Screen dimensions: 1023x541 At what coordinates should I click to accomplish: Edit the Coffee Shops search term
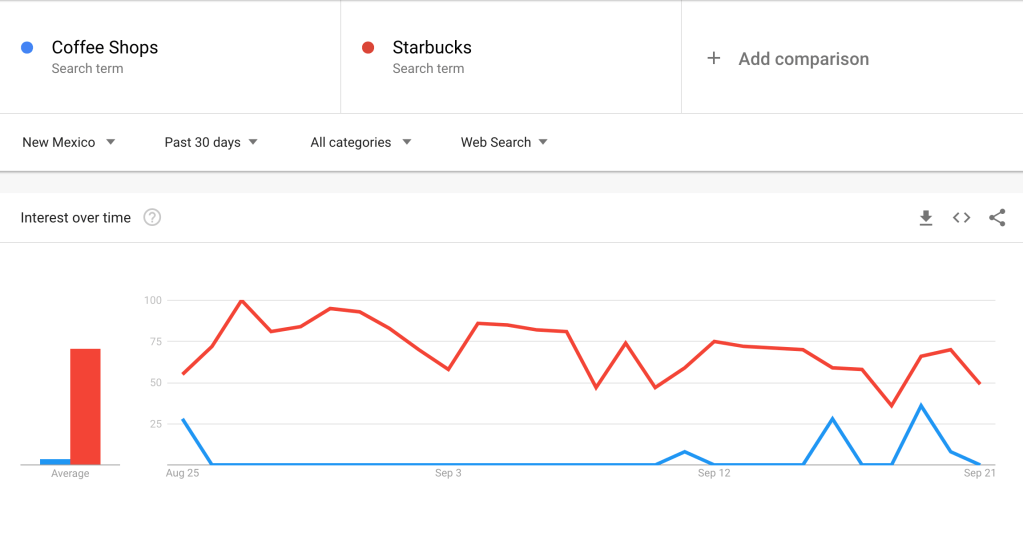click(105, 48)
